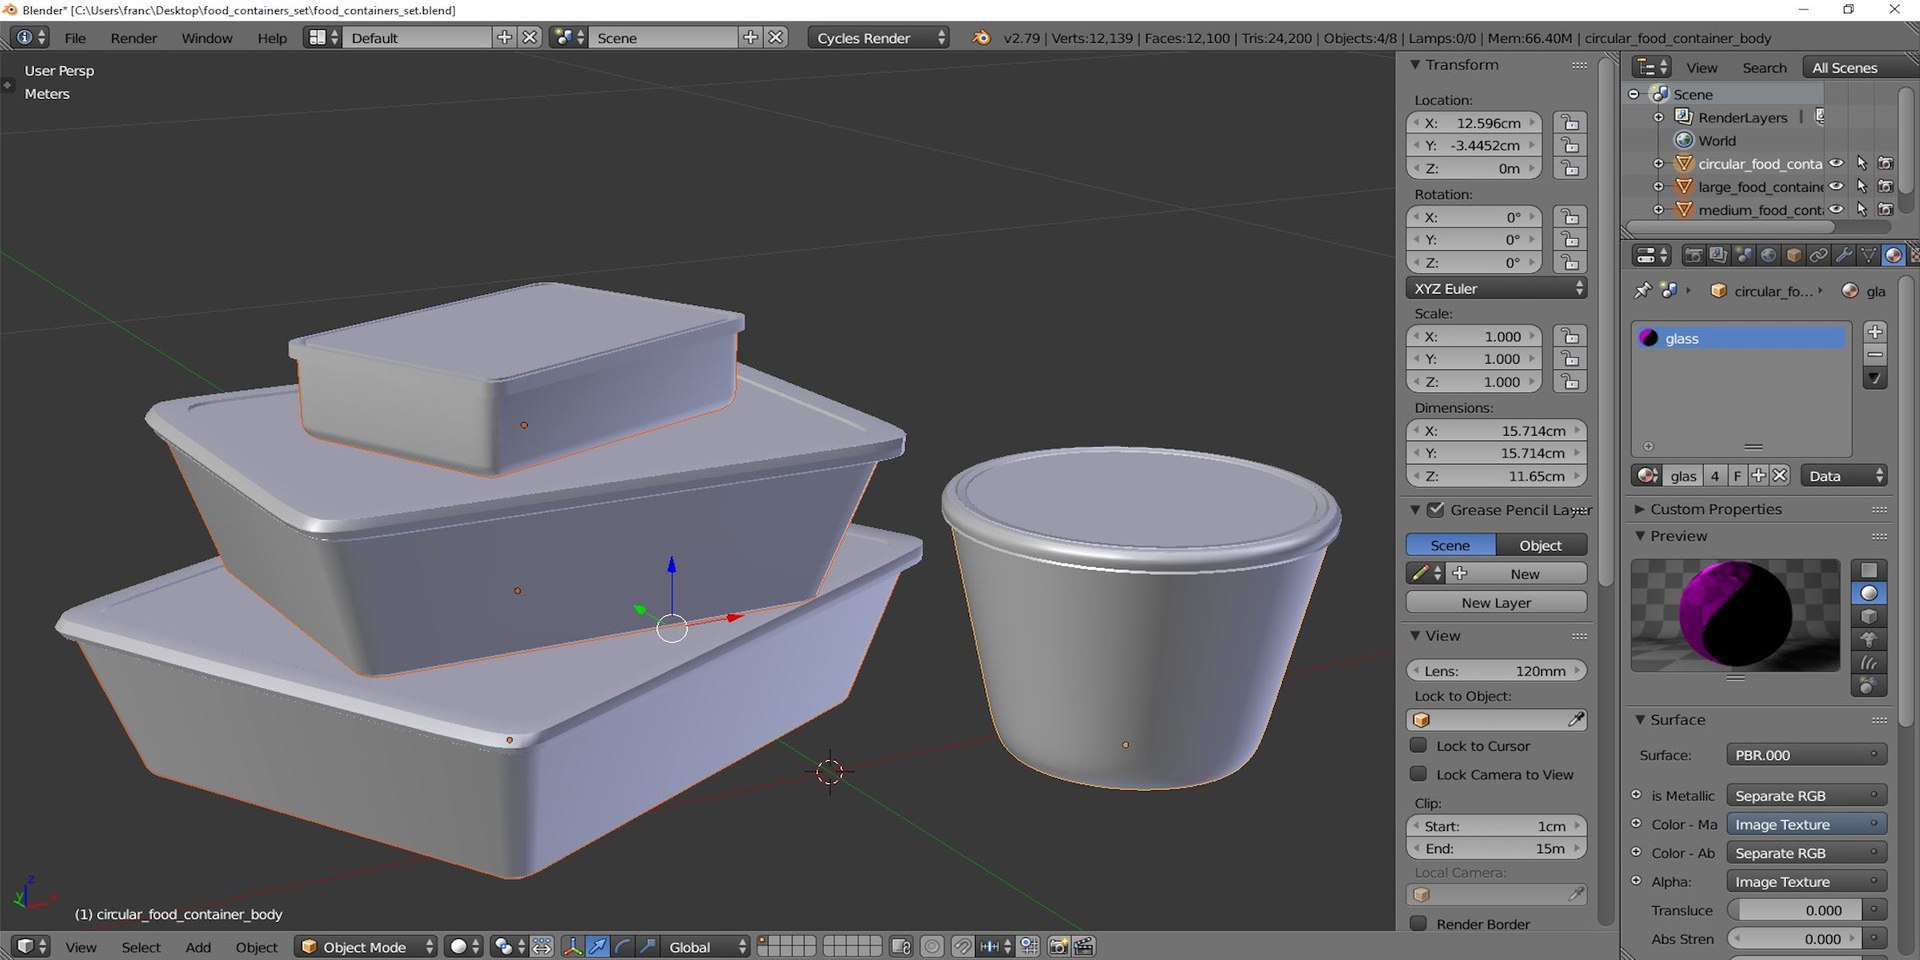The image size is (1920, 960).
Task: Click the scale manipulator icon
Action: [x=647, y=946]
